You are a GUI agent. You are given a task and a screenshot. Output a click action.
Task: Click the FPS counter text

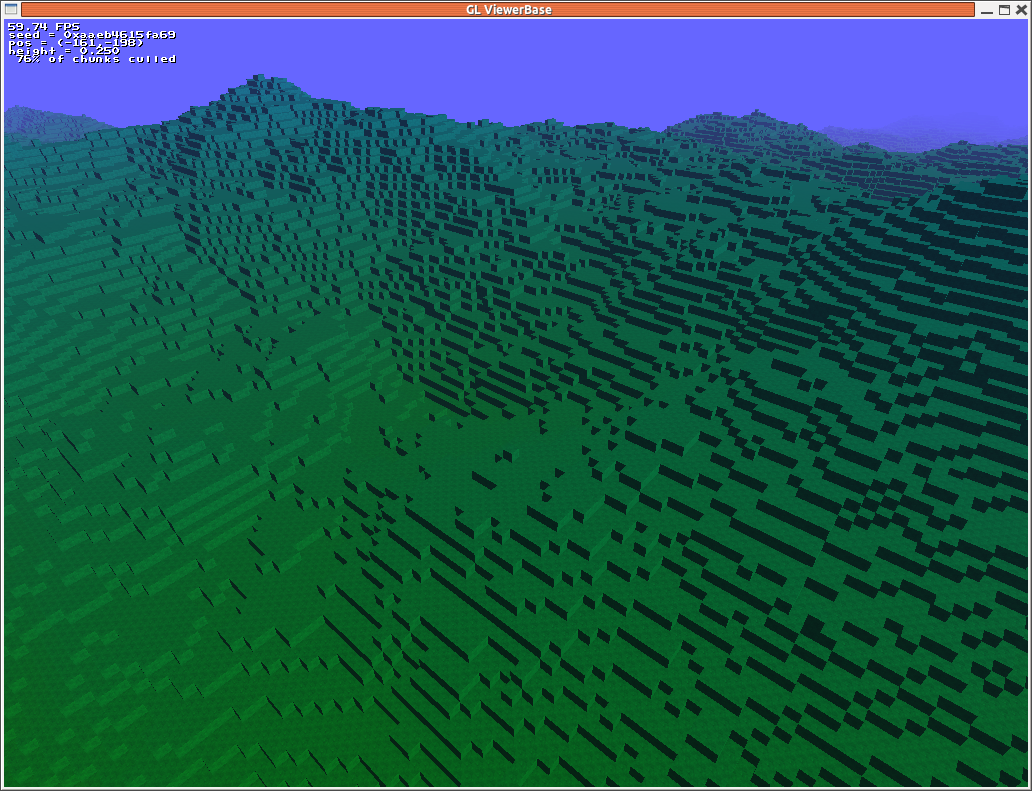click(x=43, y=27)
